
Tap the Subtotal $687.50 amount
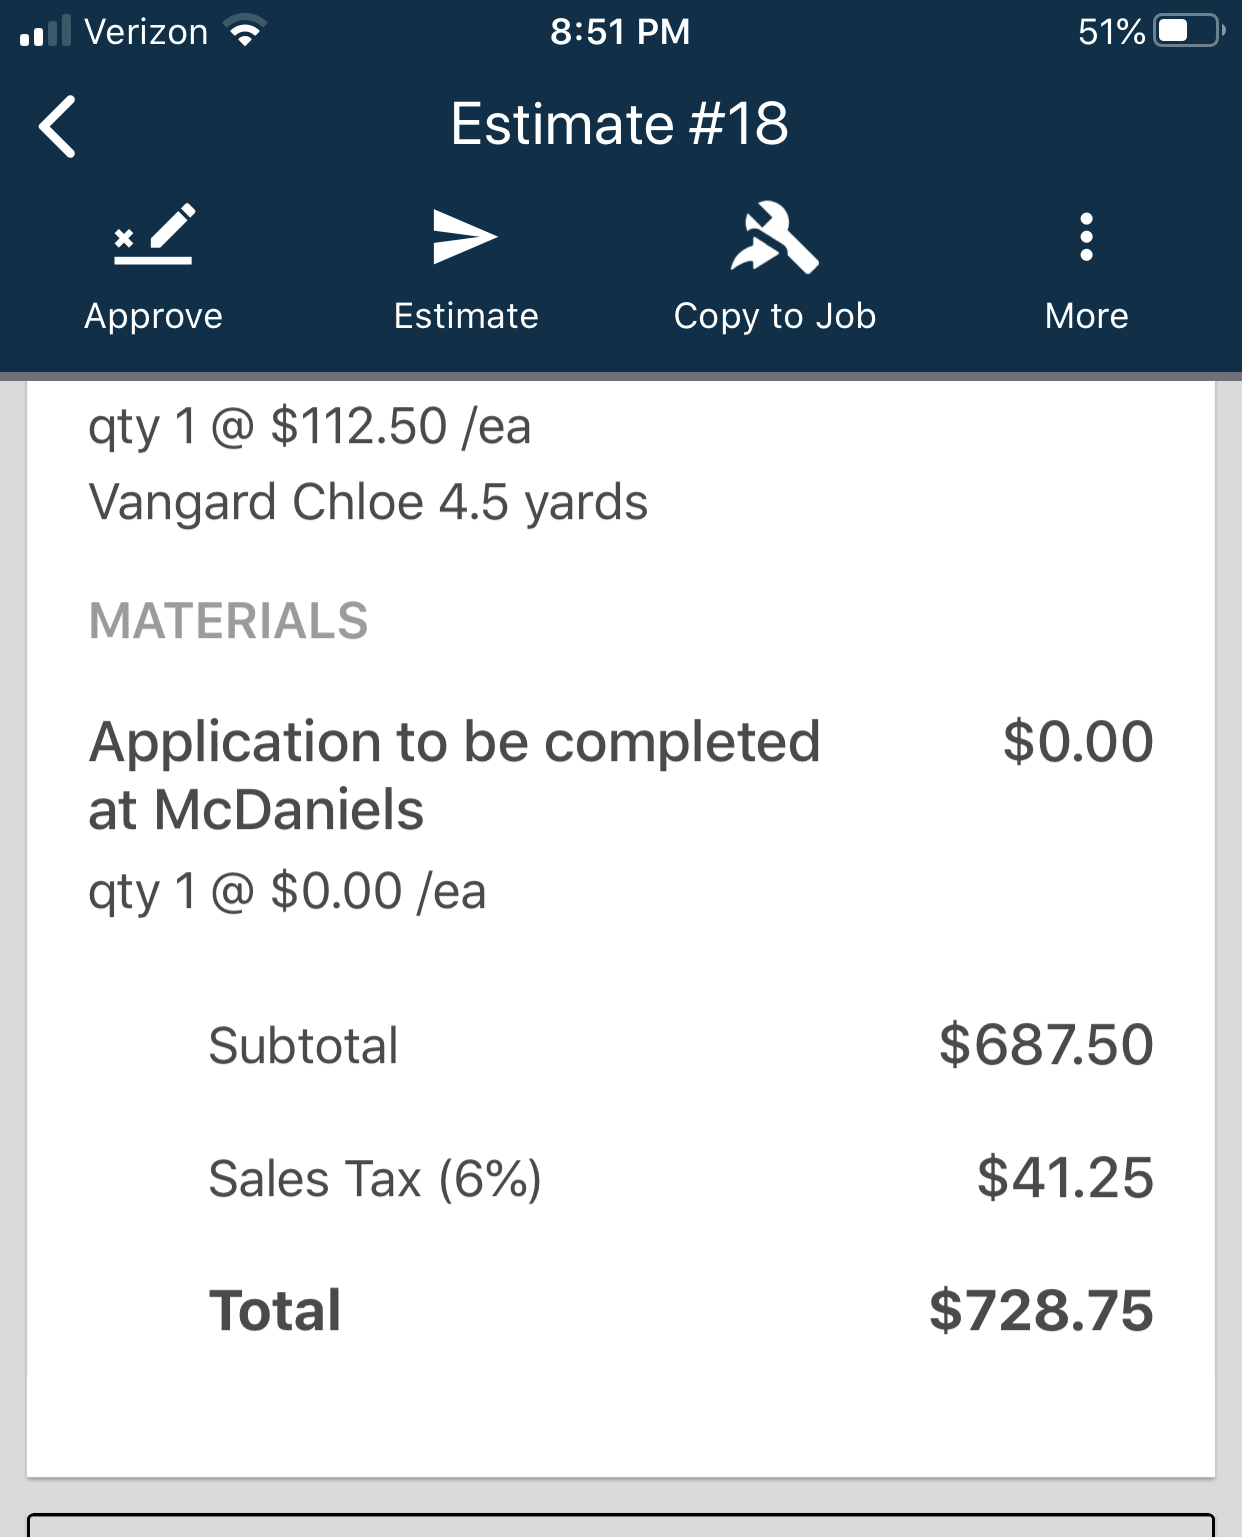coord(1046,1045)
